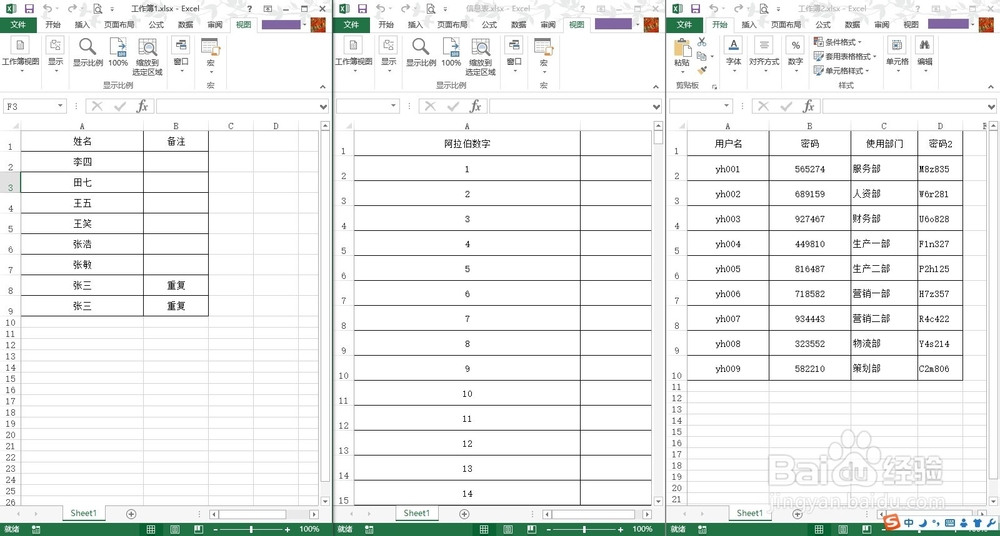
Task: Select cell yh004 in 工作簿2
Action: pos(728,244)
